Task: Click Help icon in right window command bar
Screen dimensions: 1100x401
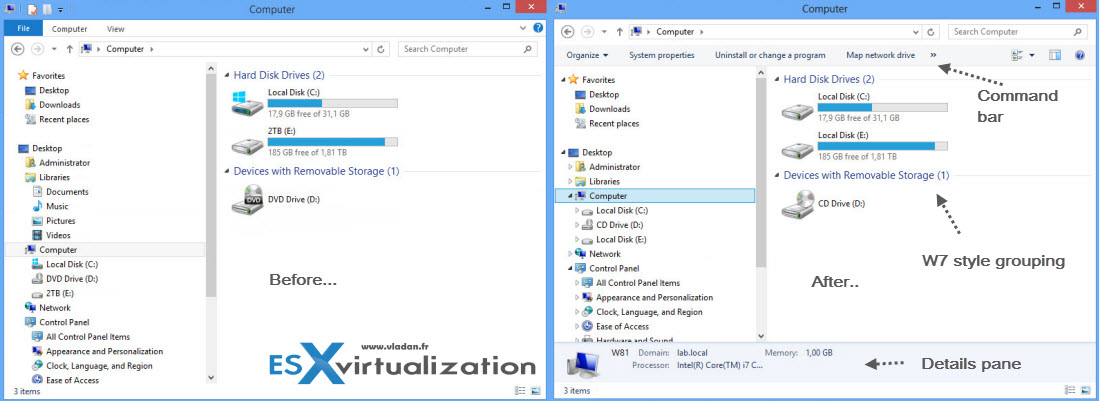Action: click(1080, 55)
